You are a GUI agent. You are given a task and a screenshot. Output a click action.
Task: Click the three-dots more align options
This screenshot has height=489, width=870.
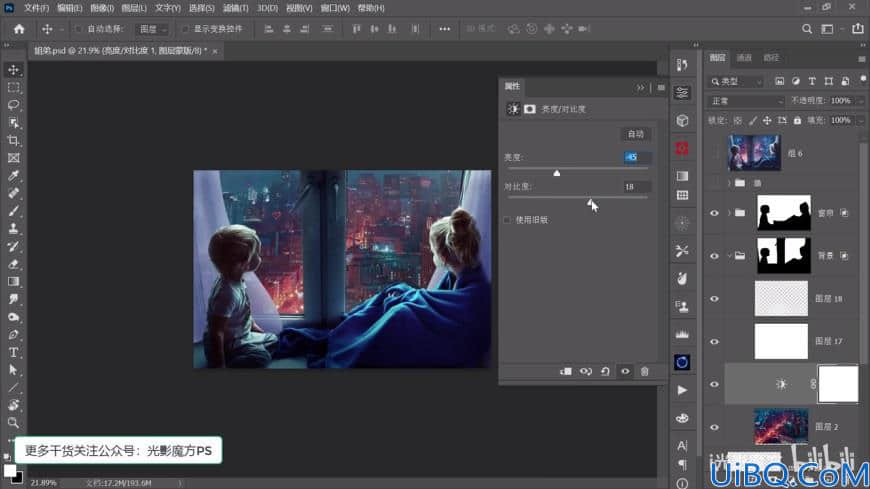[x=444, y=29]
